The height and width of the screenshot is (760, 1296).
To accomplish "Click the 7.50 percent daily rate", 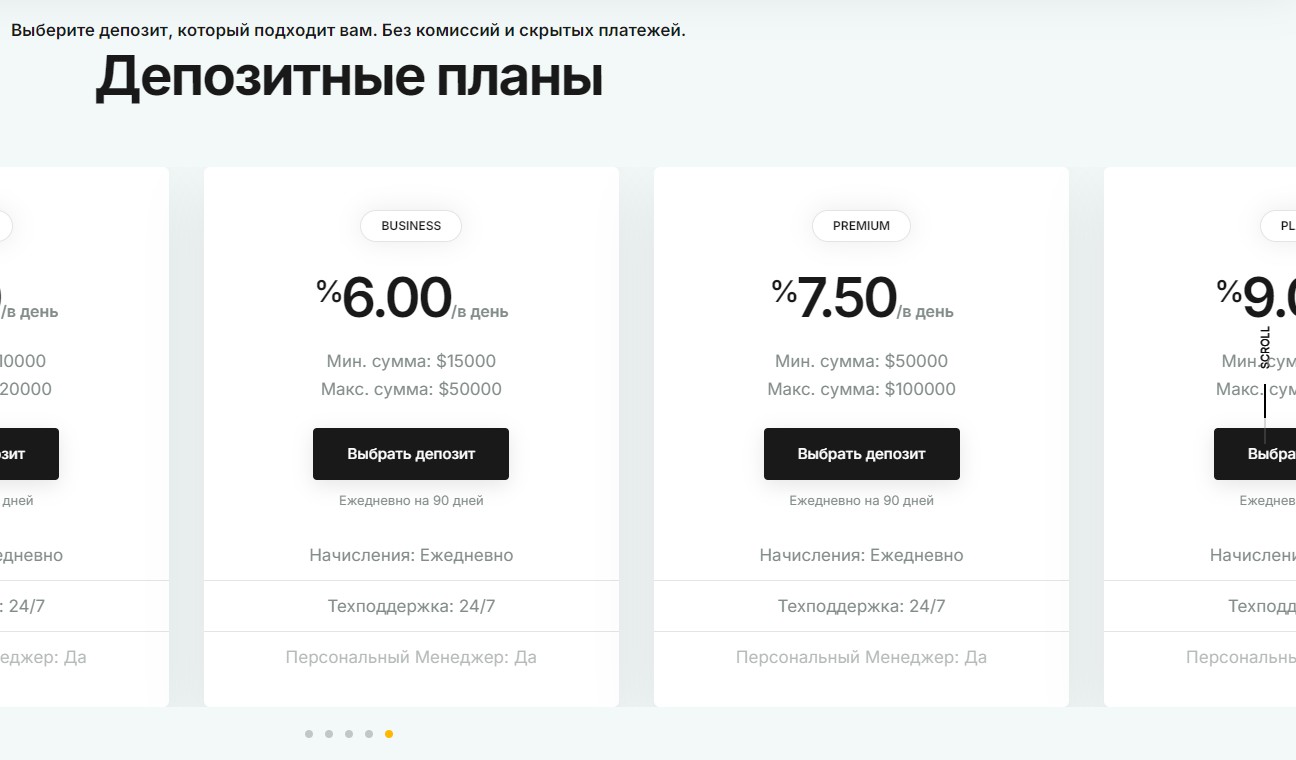I will [x=847, y=299].
